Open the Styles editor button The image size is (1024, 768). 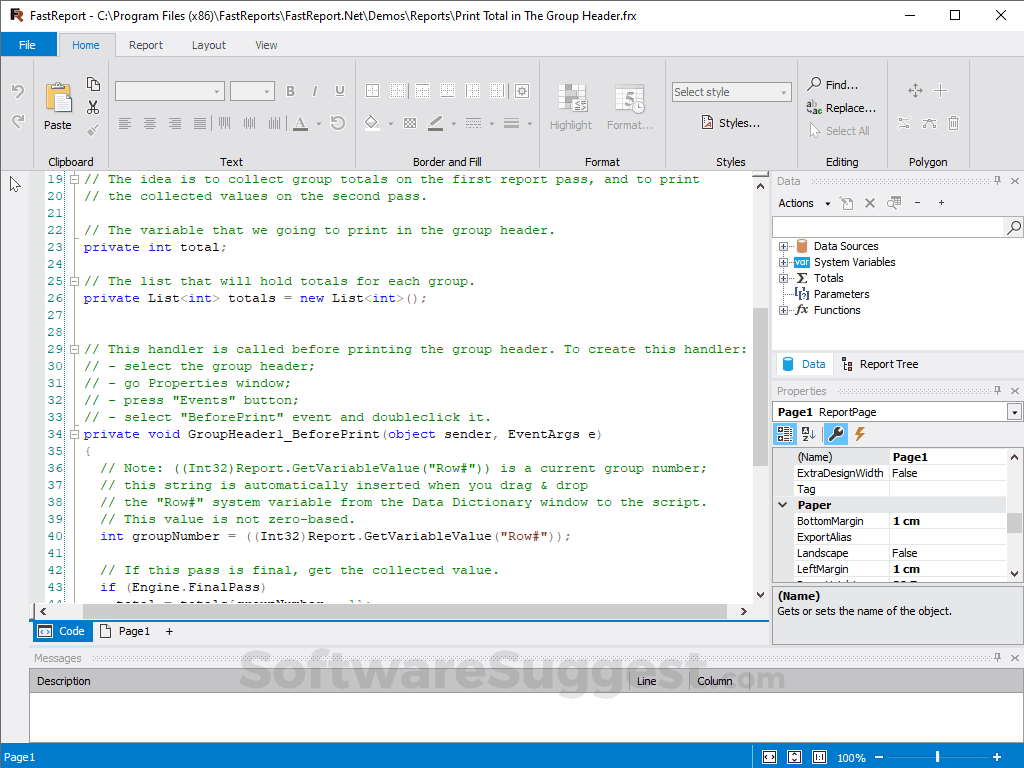(731, 123)
